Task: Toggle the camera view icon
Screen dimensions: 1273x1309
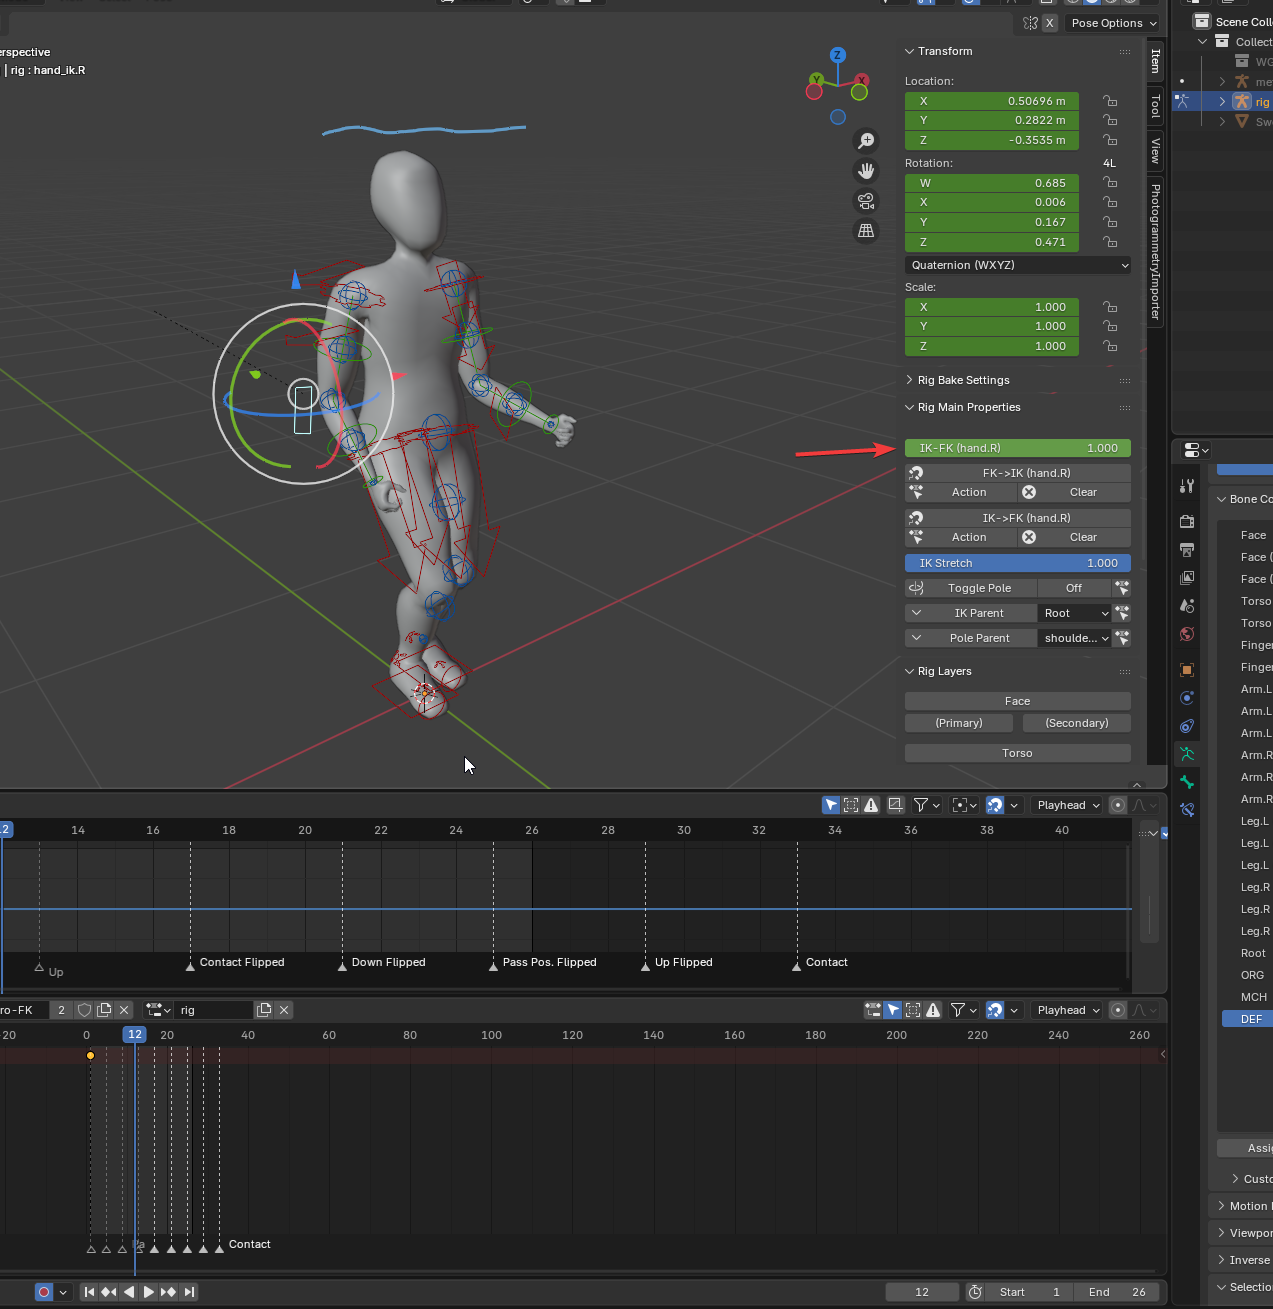Action: [x=866, y=201]
